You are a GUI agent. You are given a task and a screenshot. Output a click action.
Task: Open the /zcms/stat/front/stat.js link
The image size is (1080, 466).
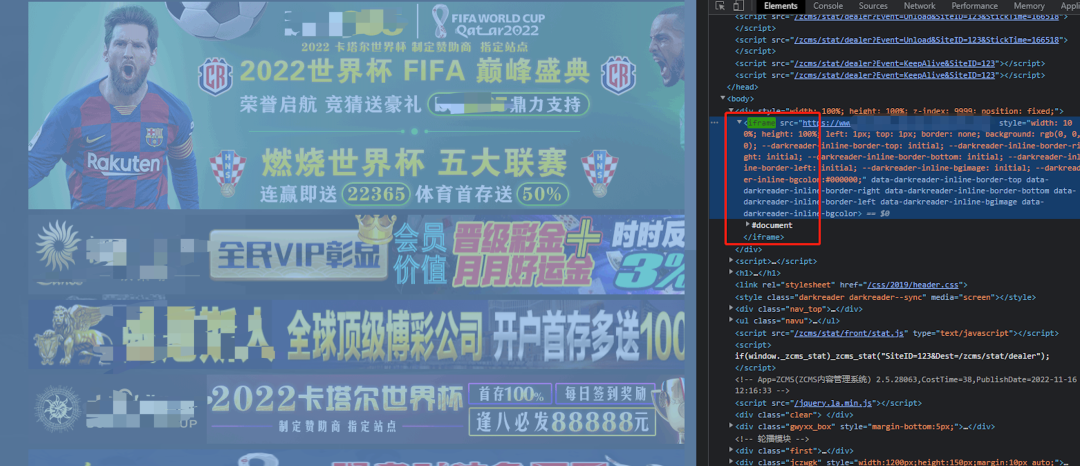[849, 332]
